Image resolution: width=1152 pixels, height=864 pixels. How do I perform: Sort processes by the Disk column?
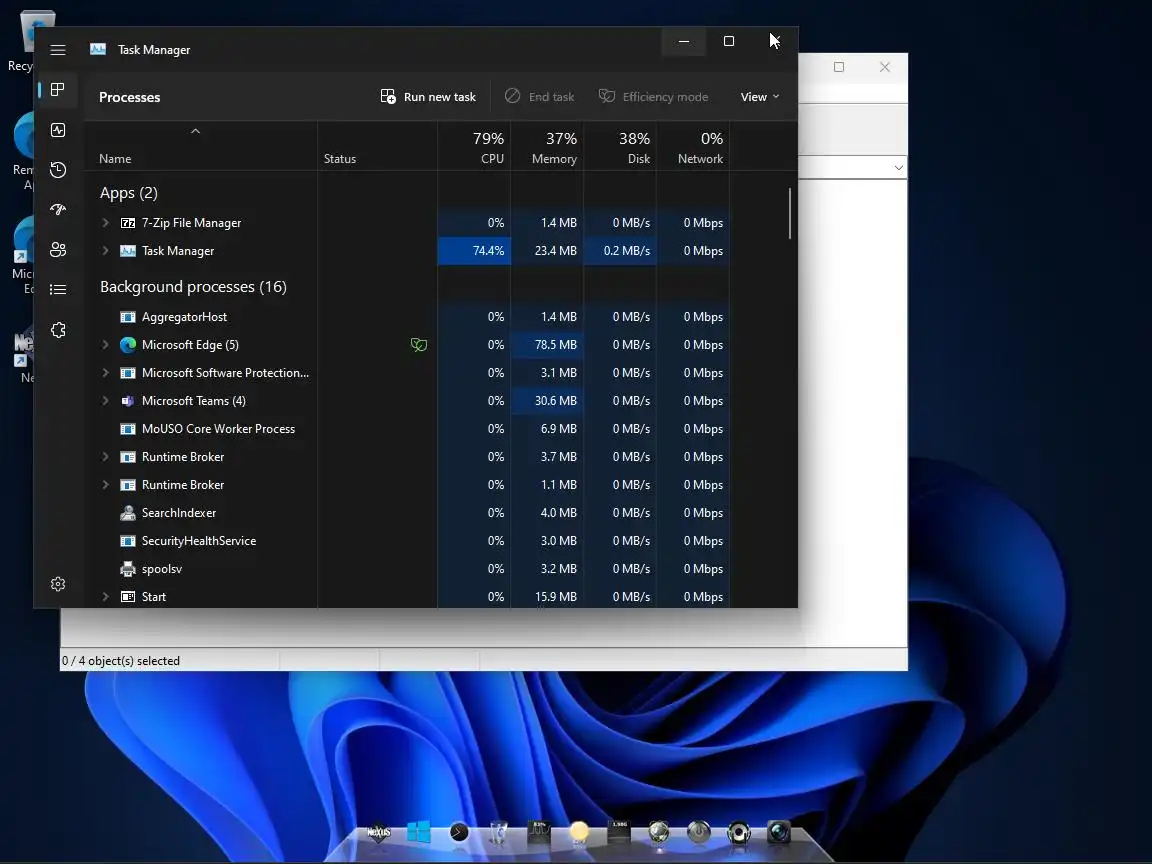click(x=620, y=148)
